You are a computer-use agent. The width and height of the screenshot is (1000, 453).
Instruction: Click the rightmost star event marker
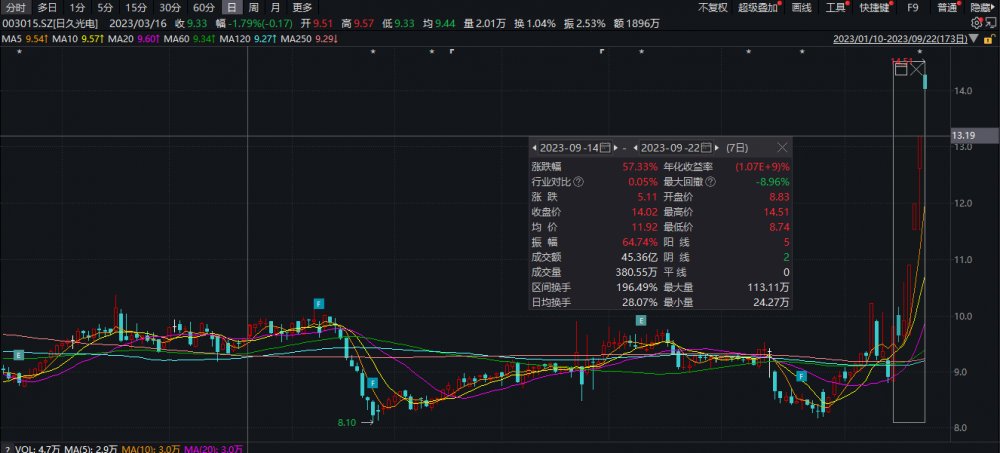coord(920,51)
